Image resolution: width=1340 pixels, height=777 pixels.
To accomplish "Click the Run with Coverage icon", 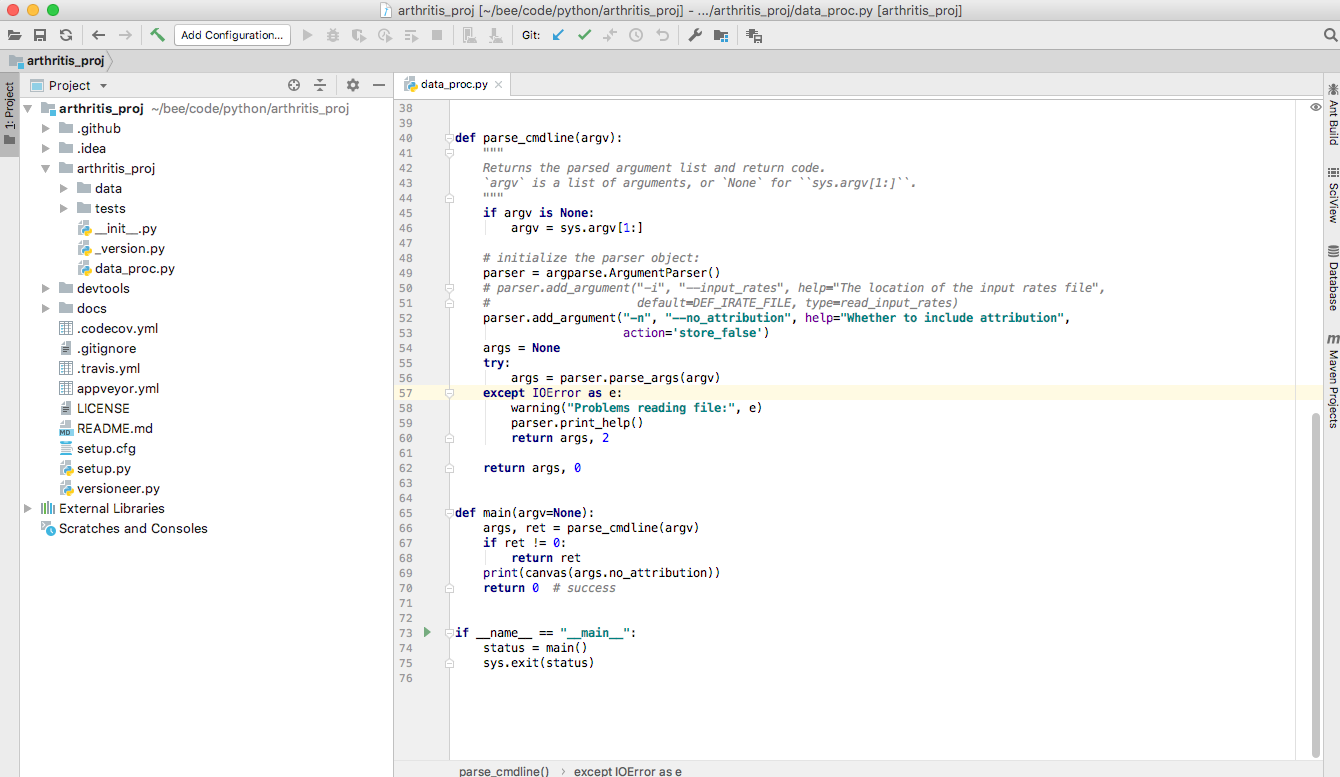I will [x=359, y=35].
